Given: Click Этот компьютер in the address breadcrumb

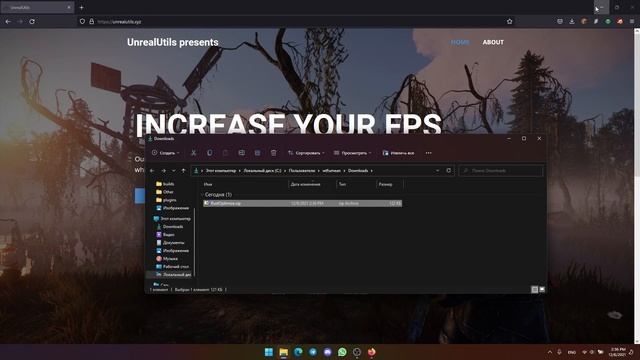Looking at the screenshot, I should tap(220, 171).
